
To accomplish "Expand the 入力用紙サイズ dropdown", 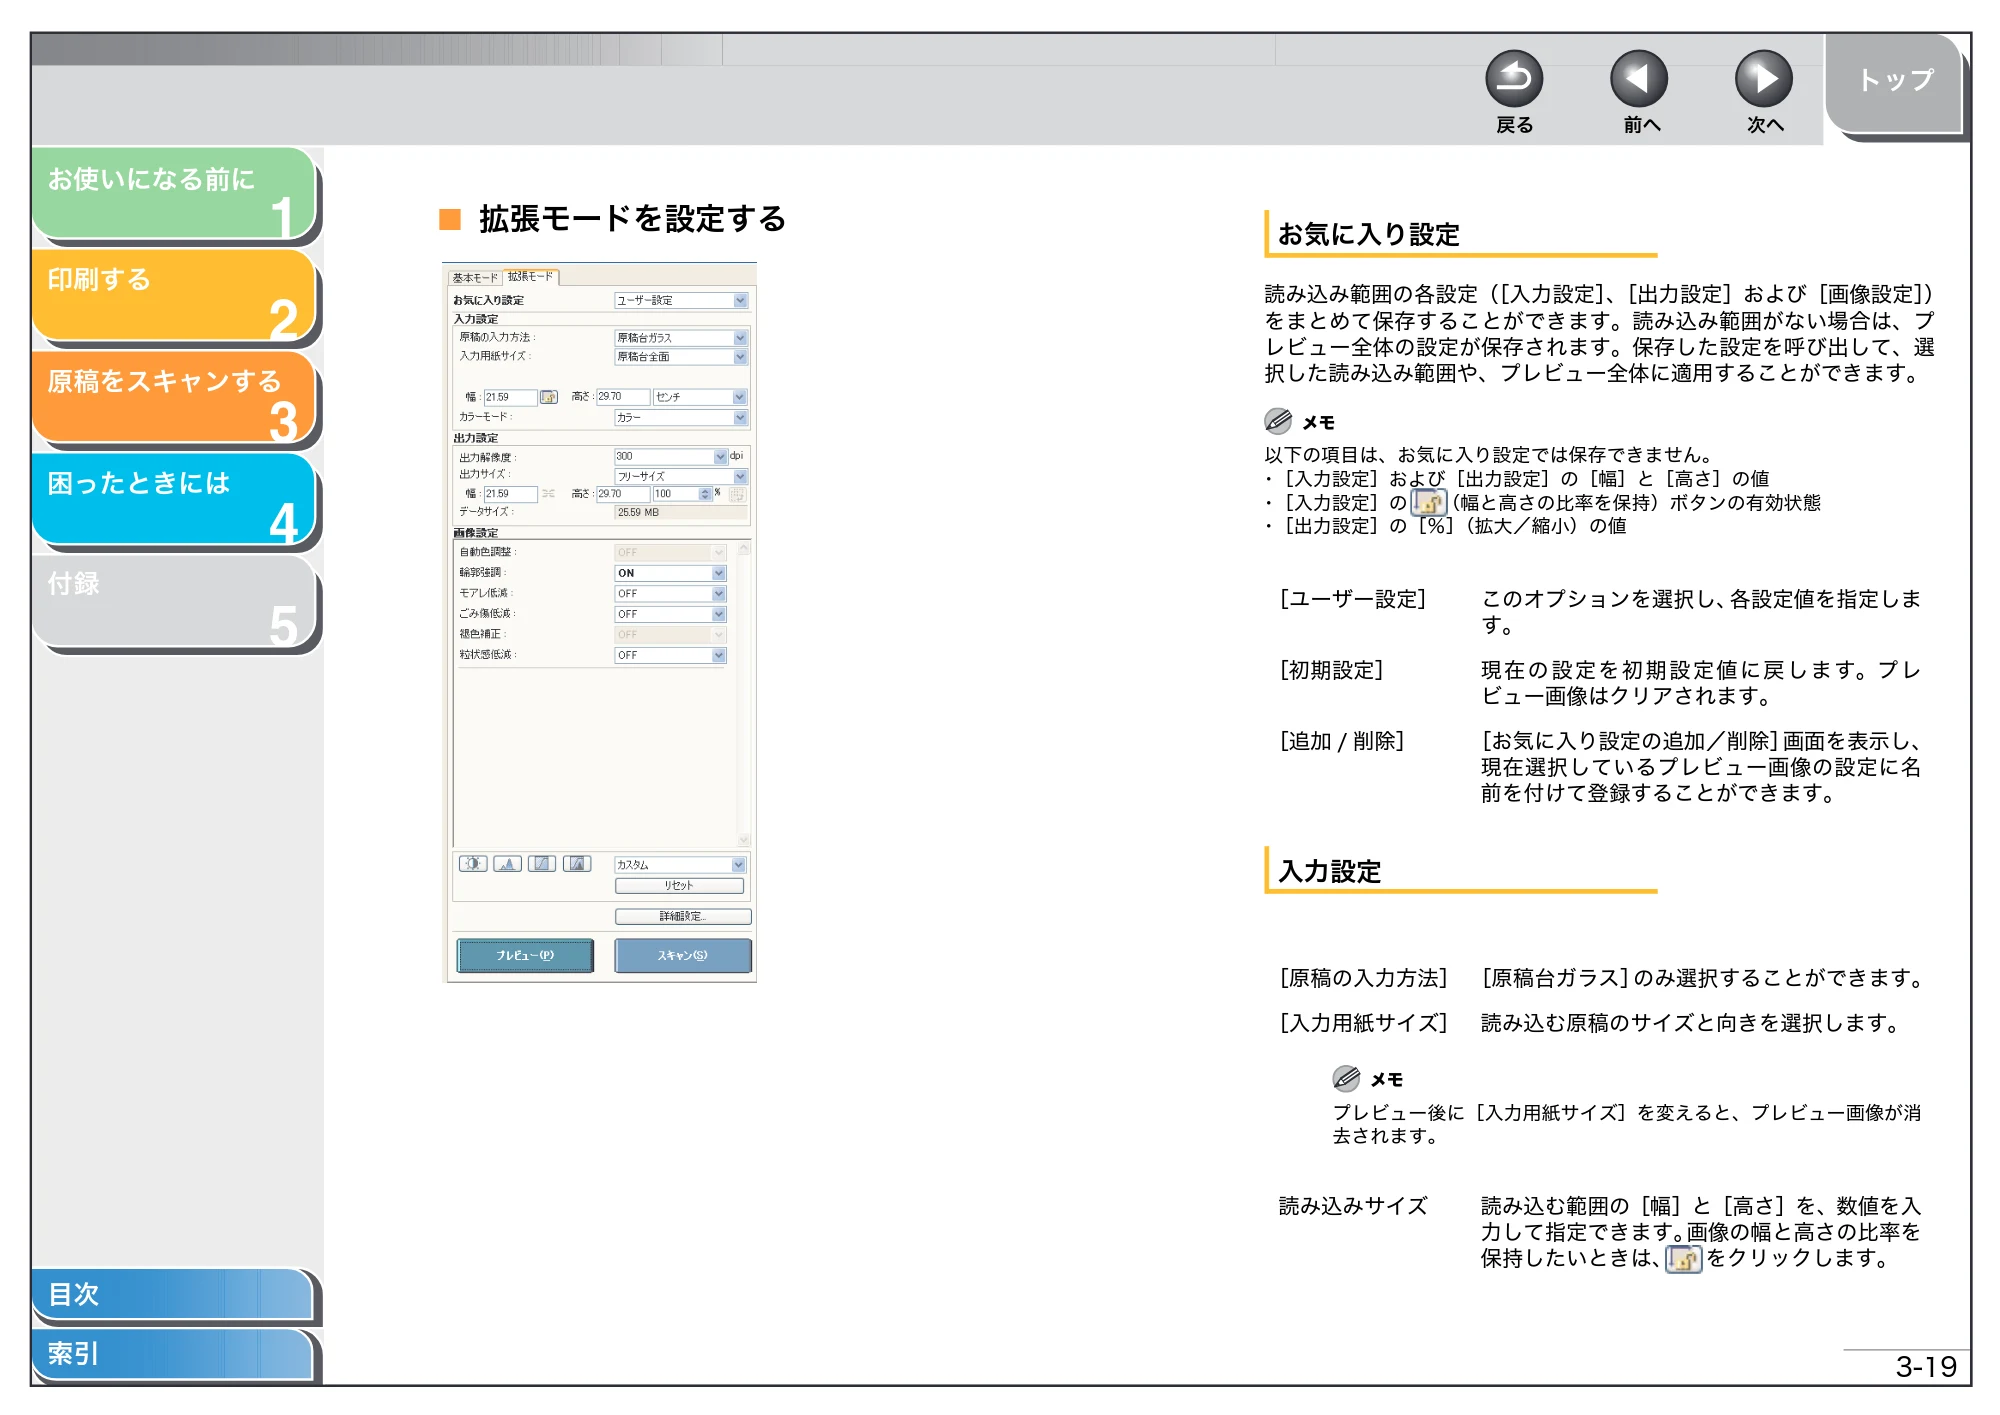I will coord(680,357).
